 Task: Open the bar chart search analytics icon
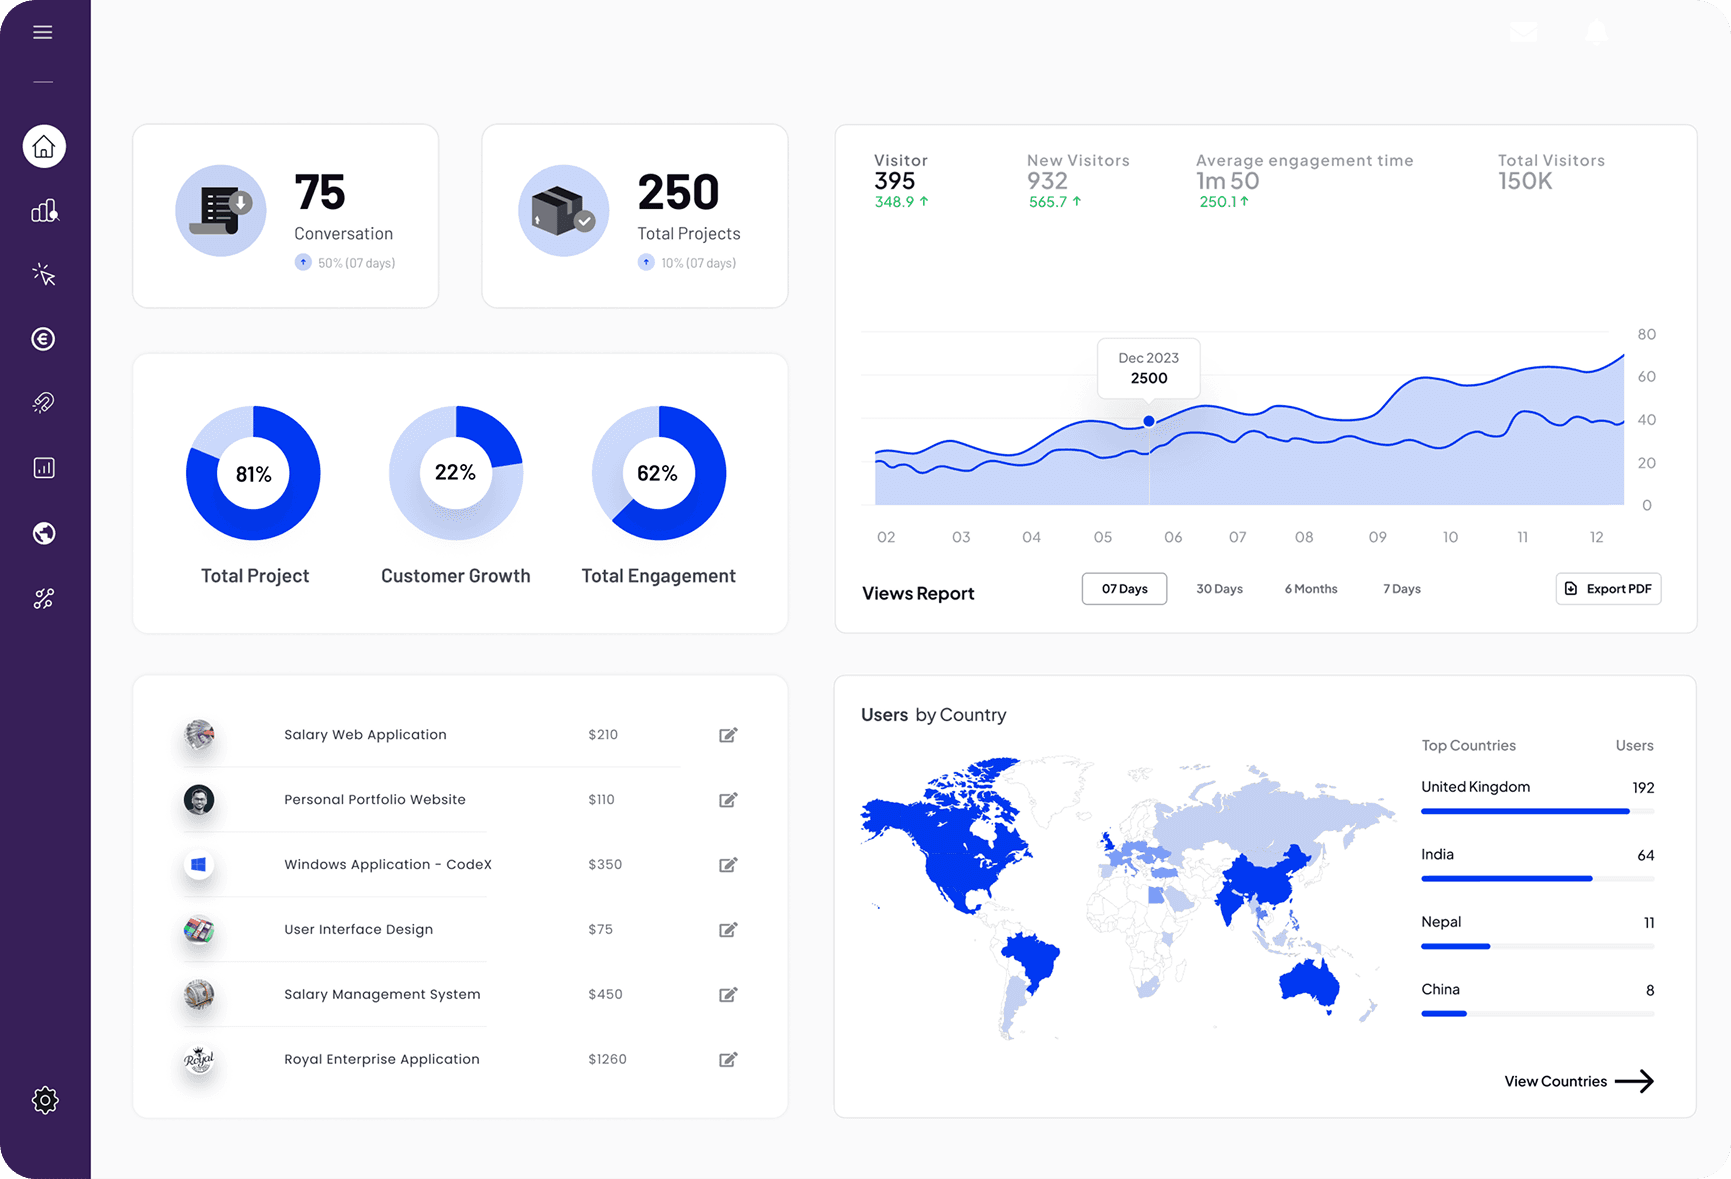[44, 211]
